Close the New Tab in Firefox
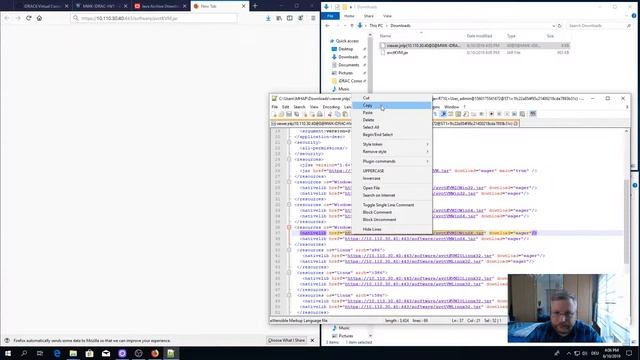The width and height of the screenshot is (640, 360). click(x=244, y=6)
